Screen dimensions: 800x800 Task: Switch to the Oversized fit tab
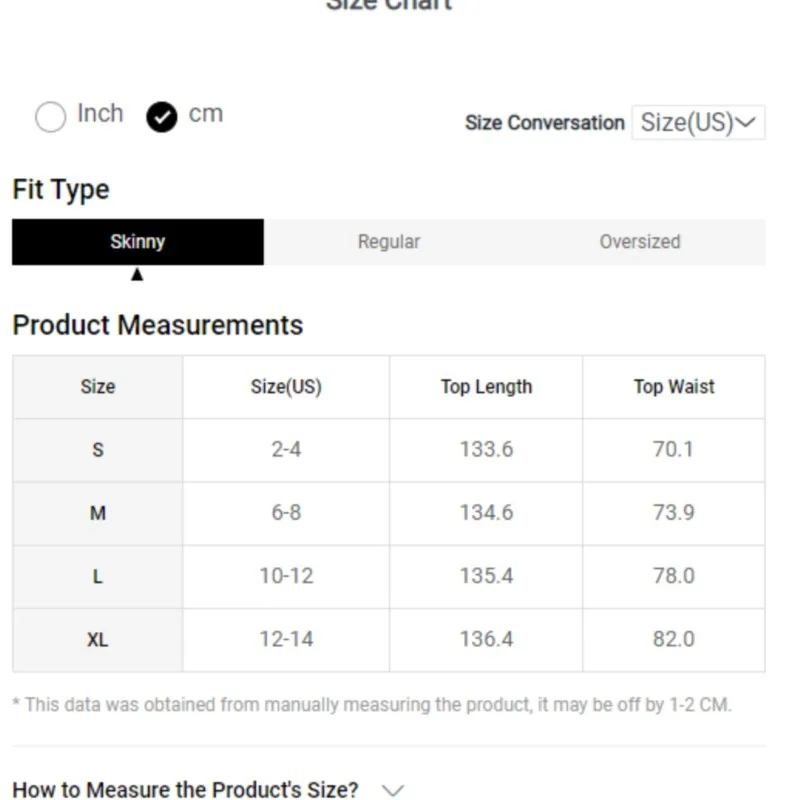640,242
